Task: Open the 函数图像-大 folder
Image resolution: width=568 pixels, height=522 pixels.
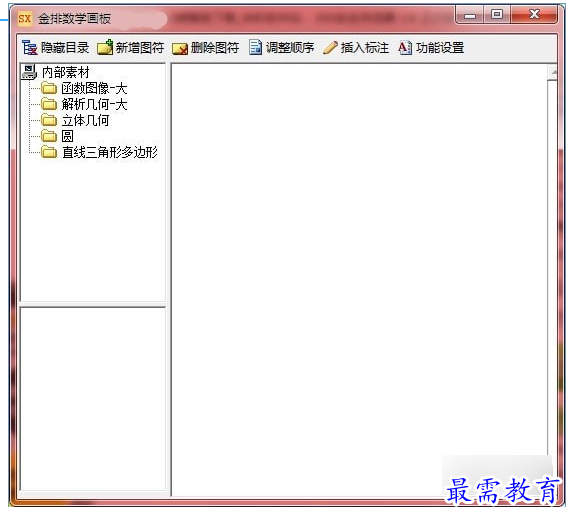Action: [x=94, y=88]
